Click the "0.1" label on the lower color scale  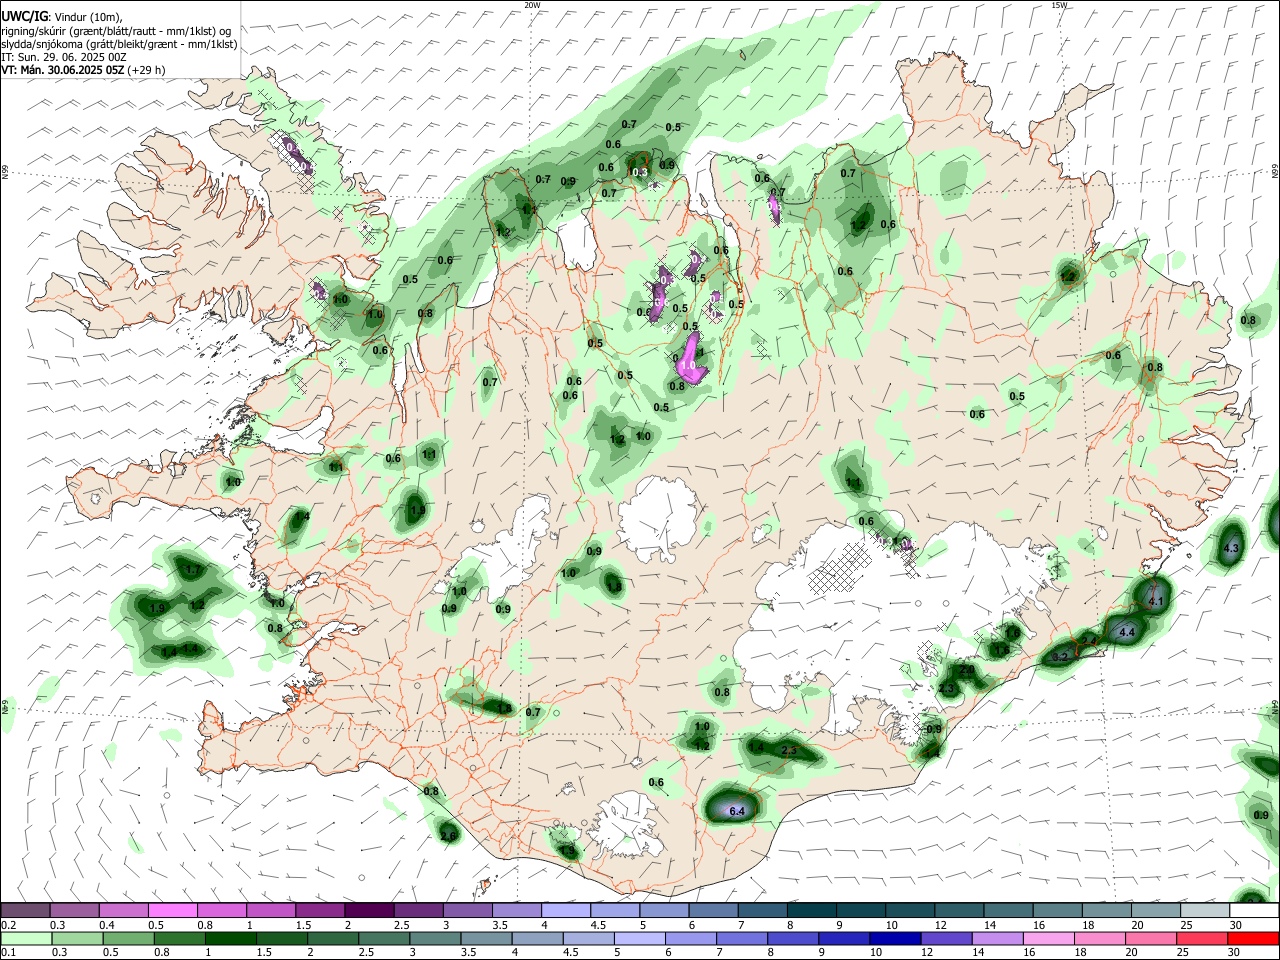tap(8, 953)
